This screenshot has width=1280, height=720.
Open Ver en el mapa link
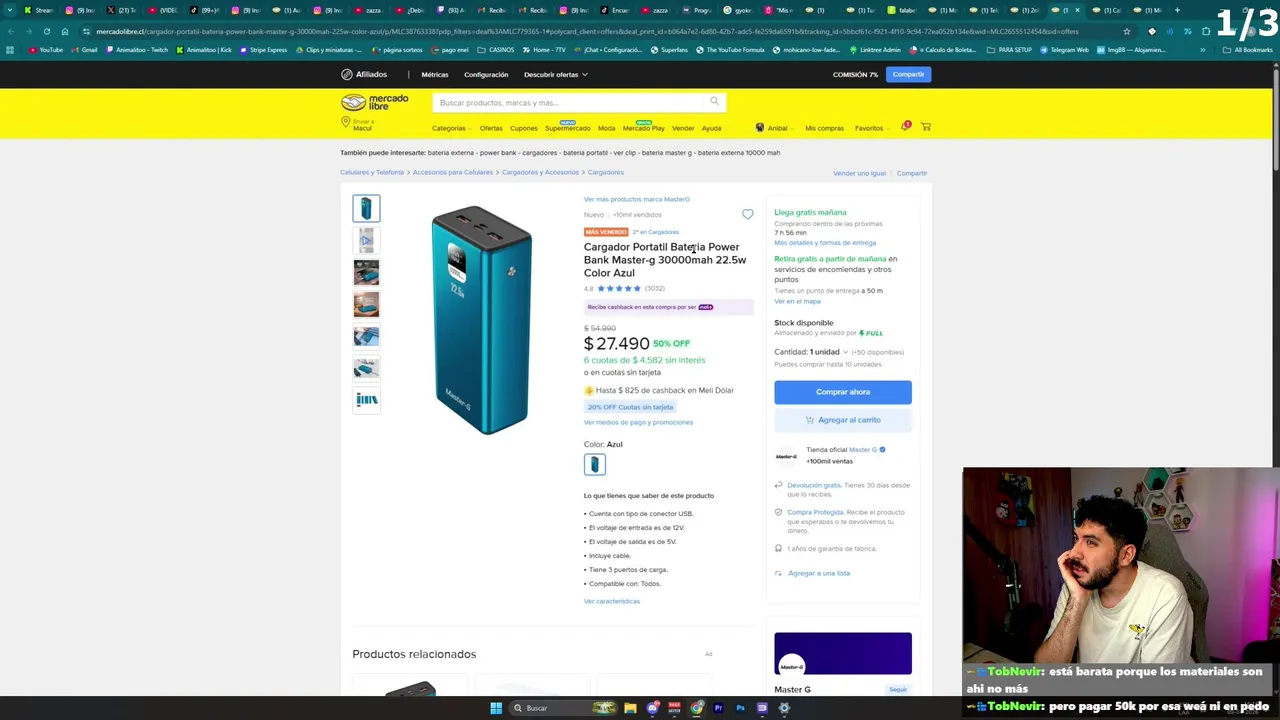[x=797, y=301]
